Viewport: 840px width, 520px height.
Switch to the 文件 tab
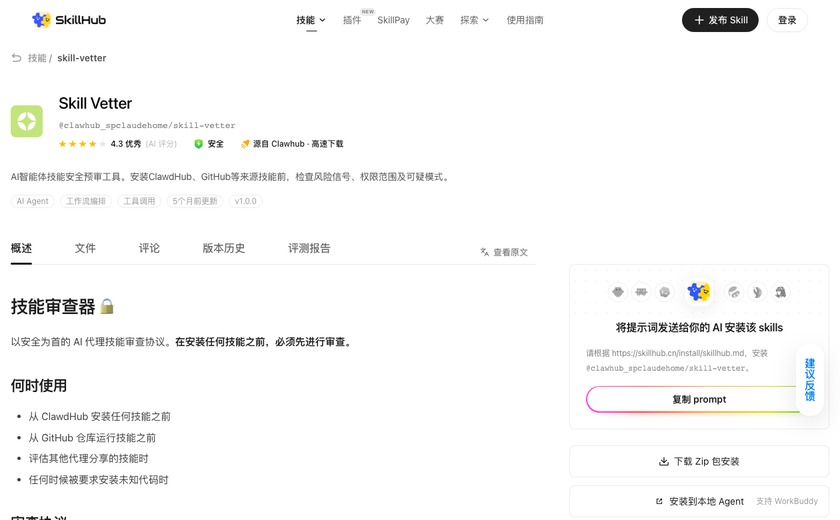pyautogui.click(x=85, y=248)
